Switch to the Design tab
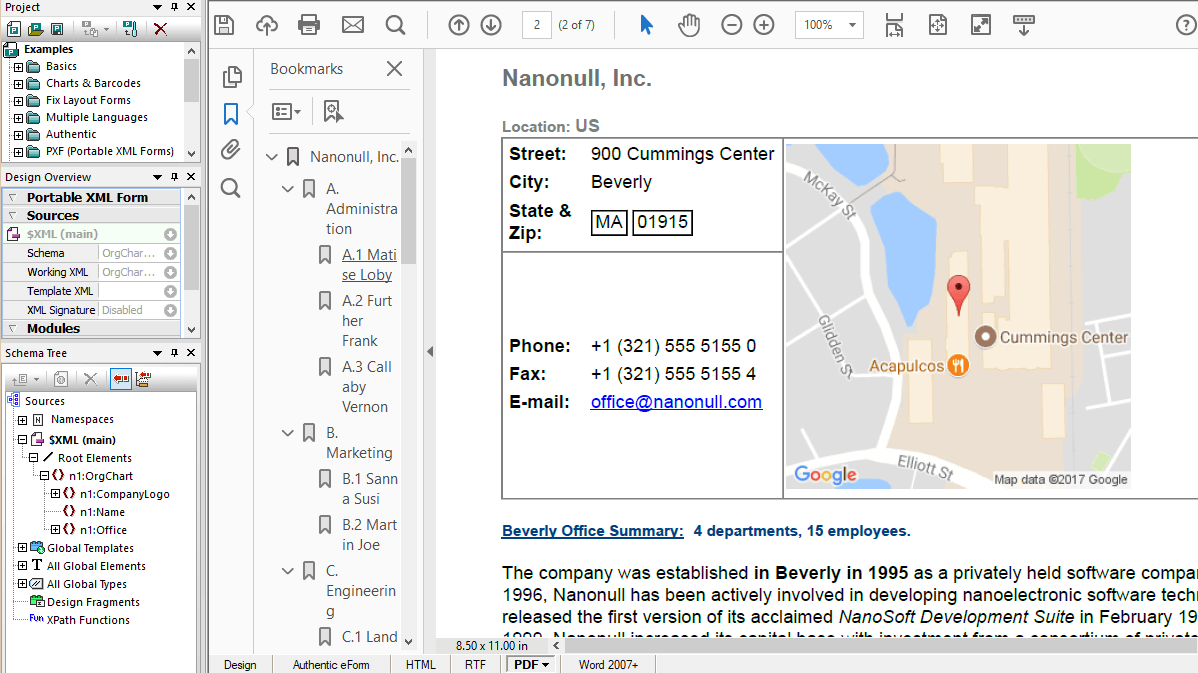Image resolution: width=1198 pixels, height=673 pixels. click(240, 664)
